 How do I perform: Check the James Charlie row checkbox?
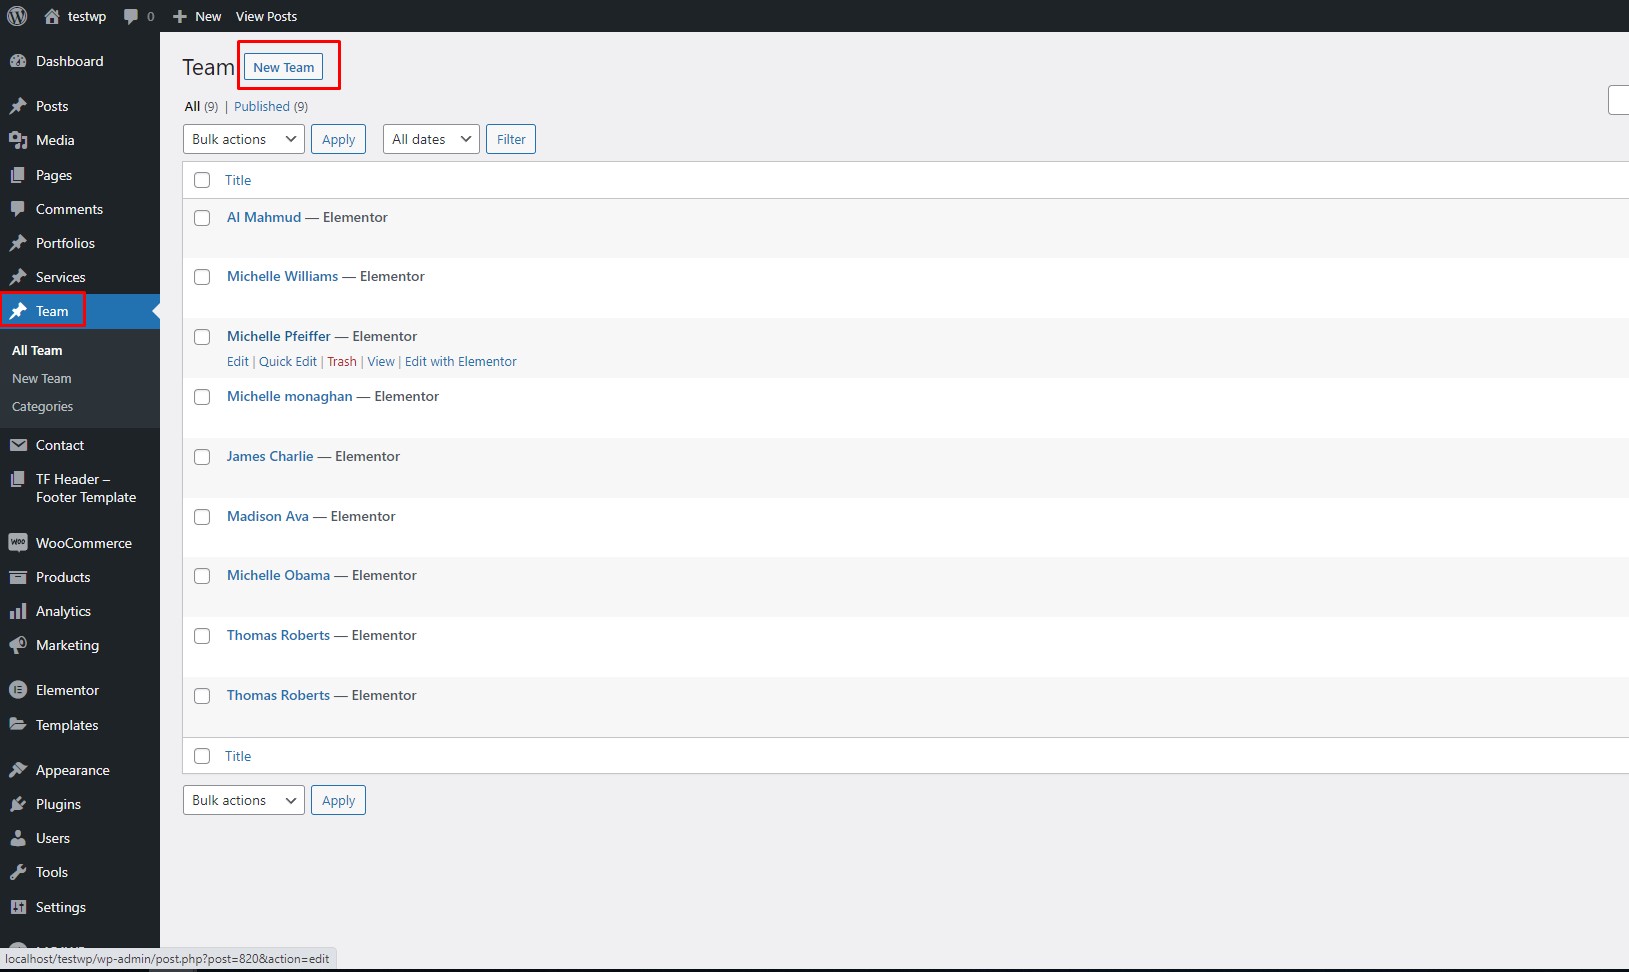tap(202, 457)
